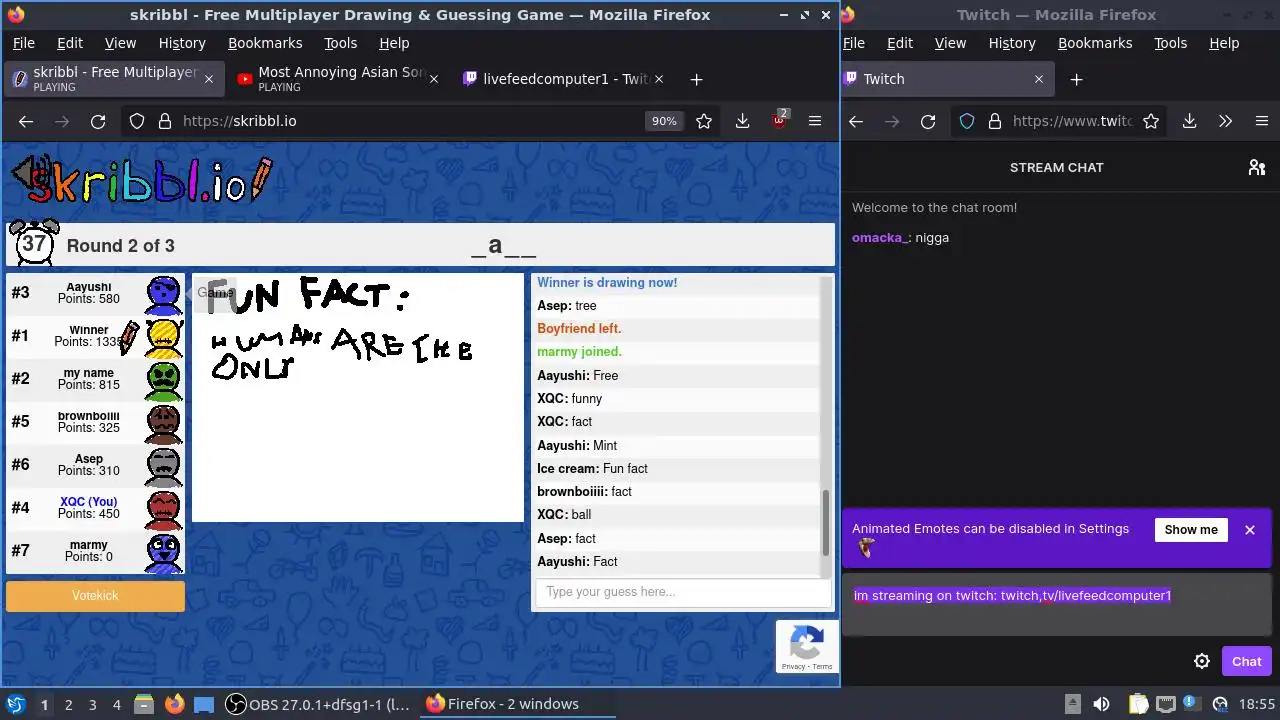The image size is (1280, 720).
Task: Go back in the skribbl Firefox window
Action: coord(26,121)
